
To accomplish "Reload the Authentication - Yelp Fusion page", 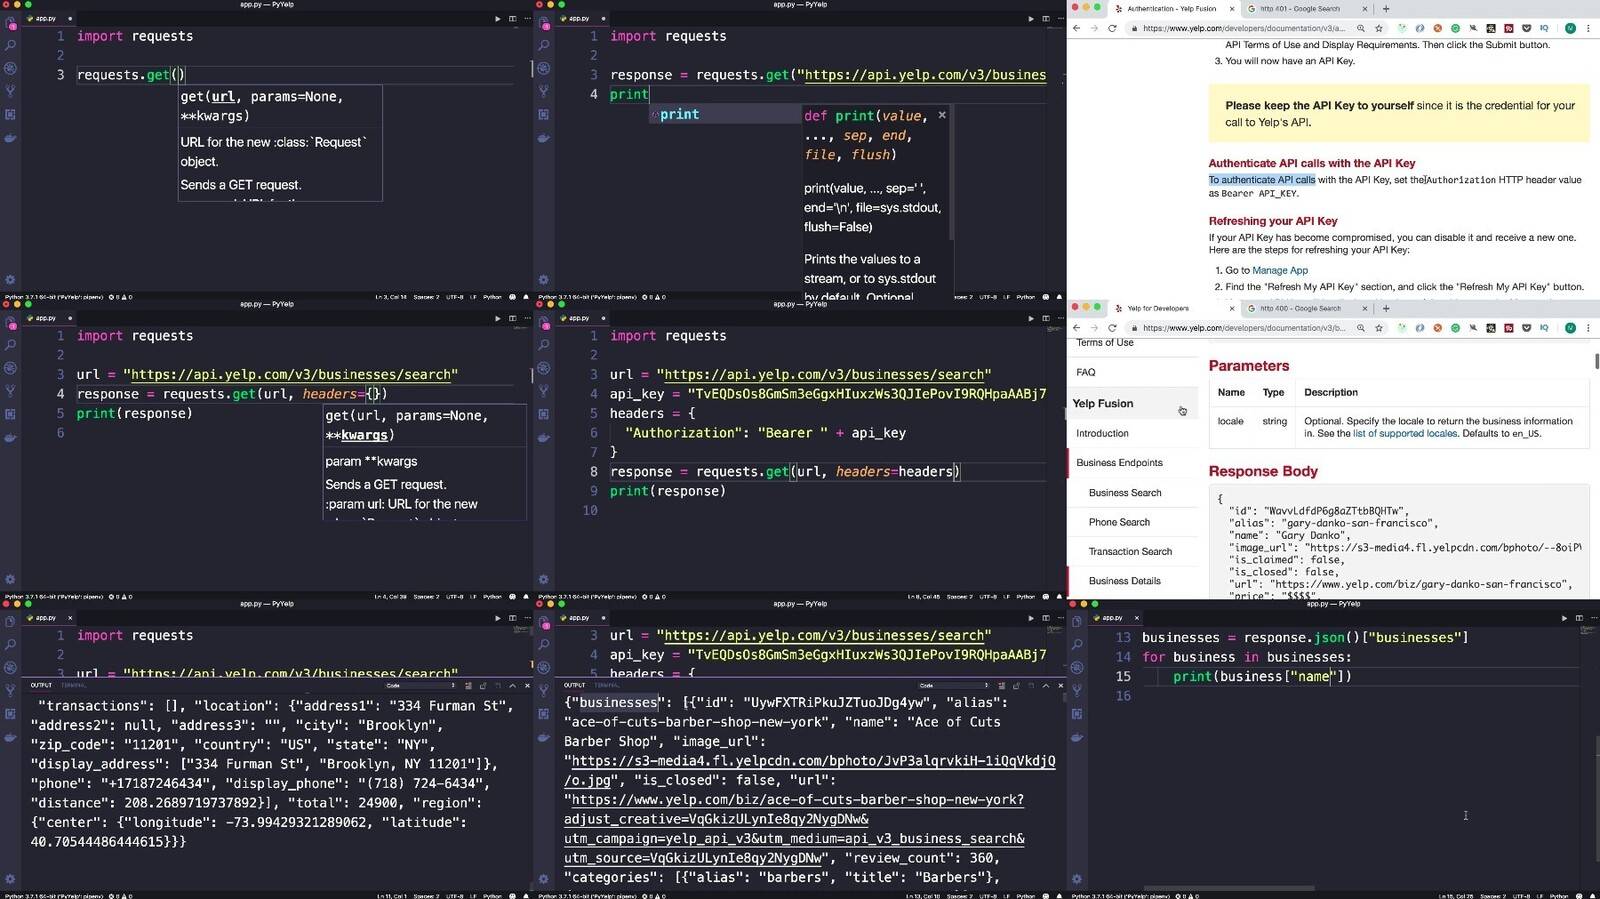I will 1112,28.
